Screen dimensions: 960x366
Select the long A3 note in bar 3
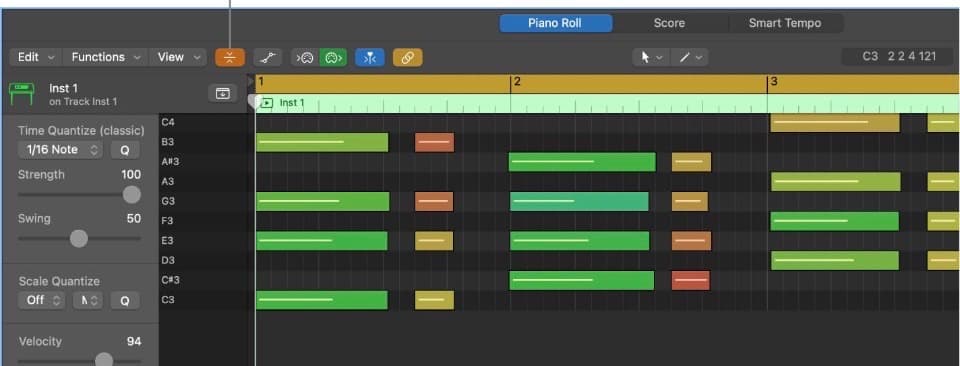point(836,182)
